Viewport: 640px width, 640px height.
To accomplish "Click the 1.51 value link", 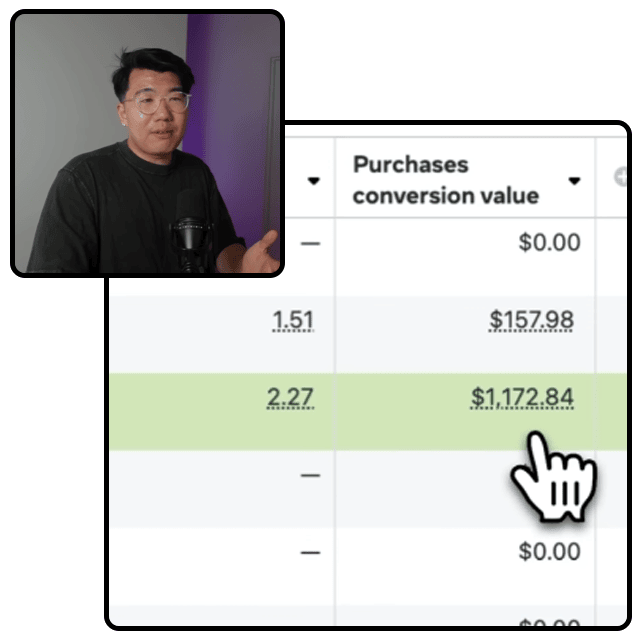I will click(292, 320).
